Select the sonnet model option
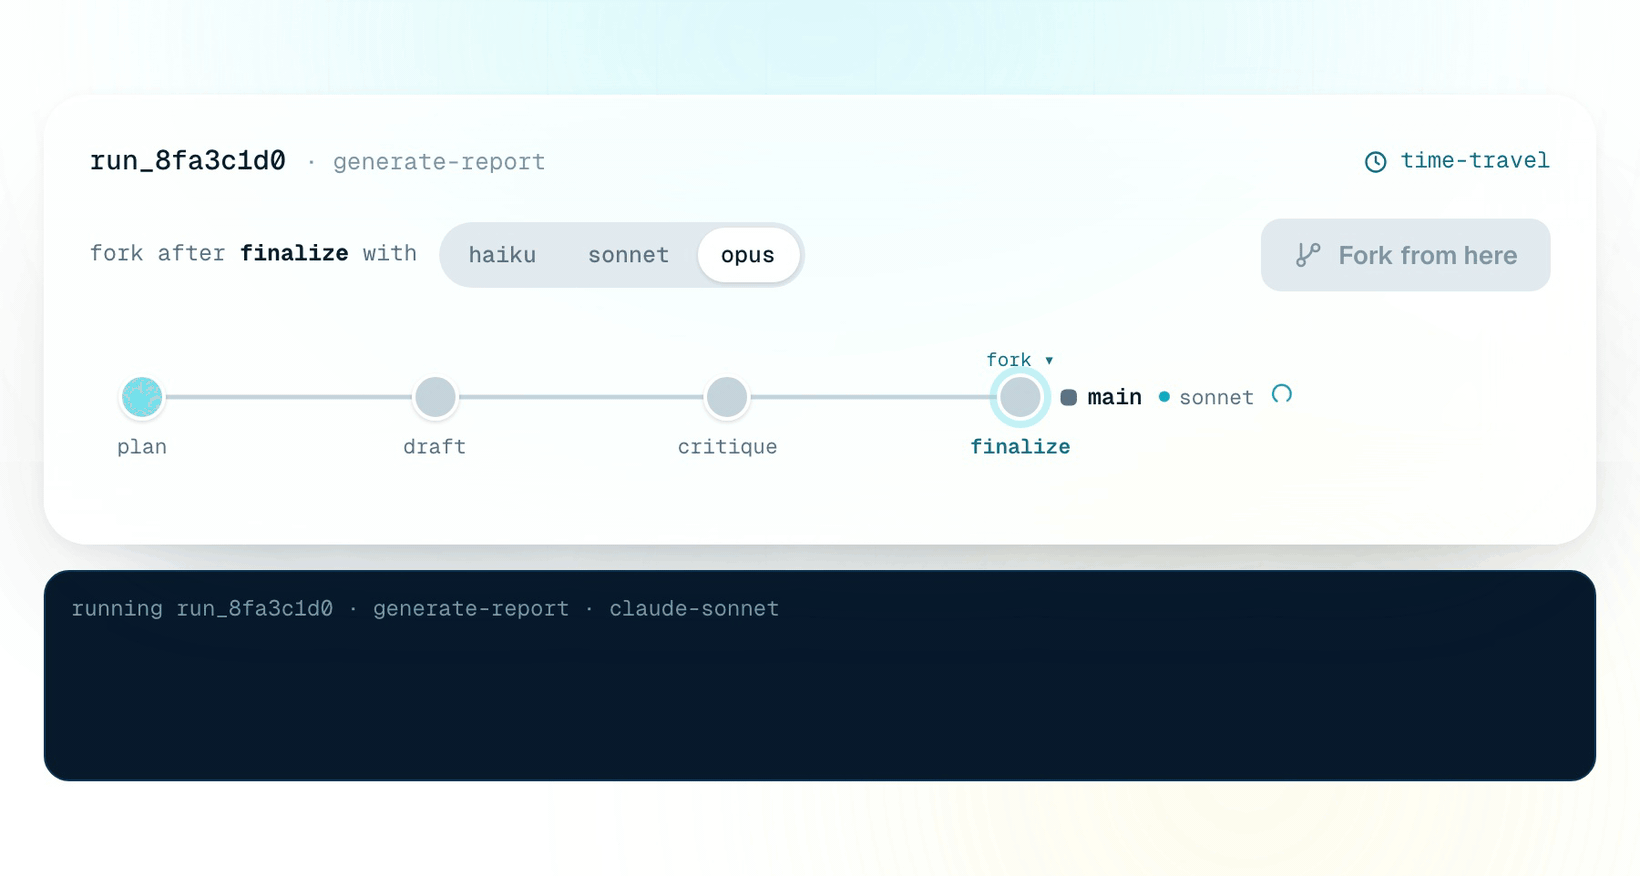 coord(628,255)
